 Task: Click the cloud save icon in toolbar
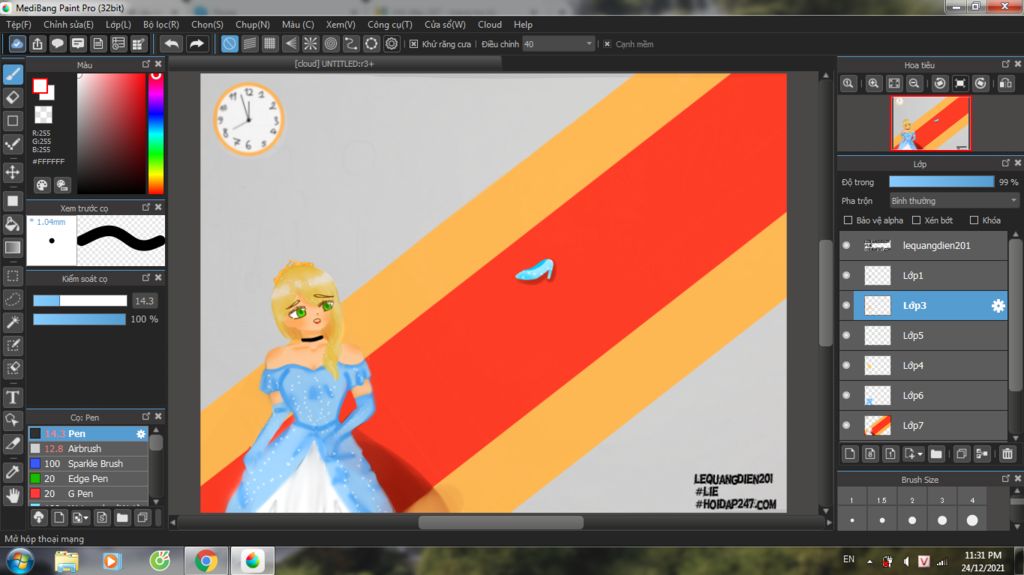pyautogui.click(x=17, y=44)
